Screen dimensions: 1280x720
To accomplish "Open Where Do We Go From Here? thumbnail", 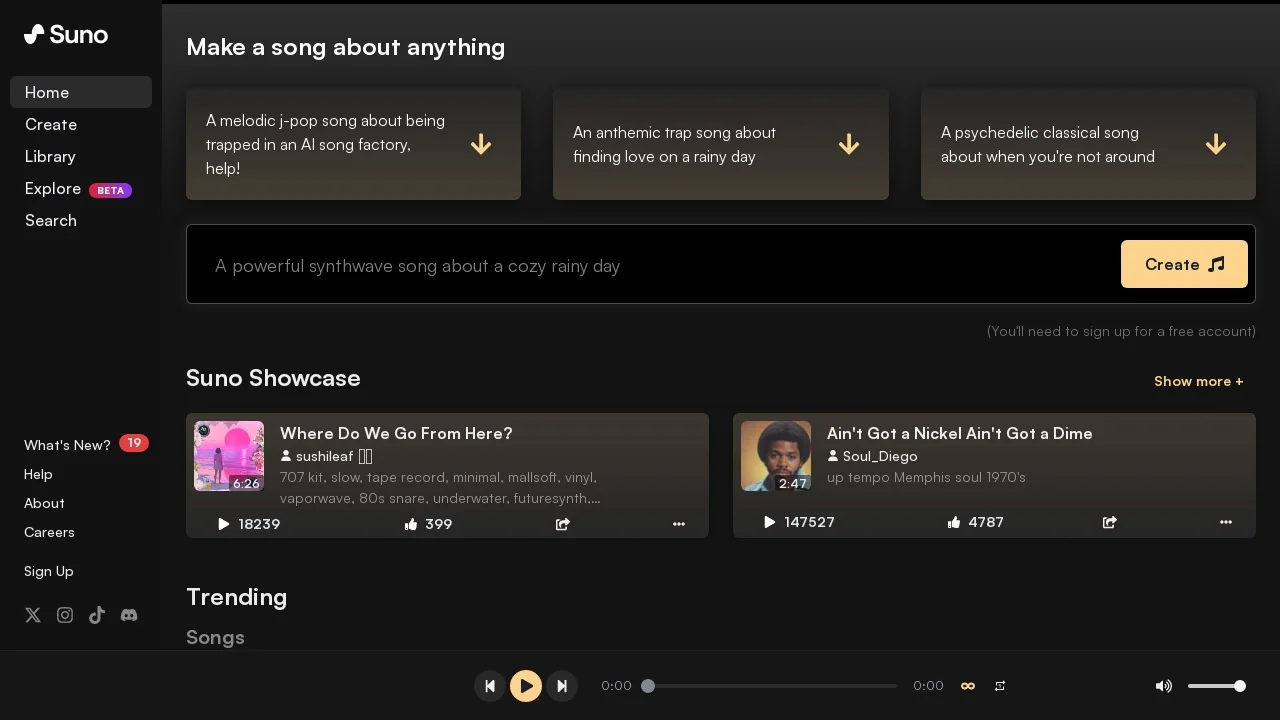I will pyautogui.click(x=229, y=456).
